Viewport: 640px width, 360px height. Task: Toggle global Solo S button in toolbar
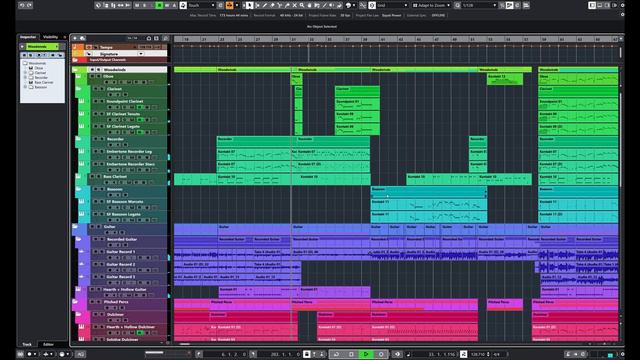[144, 5]
